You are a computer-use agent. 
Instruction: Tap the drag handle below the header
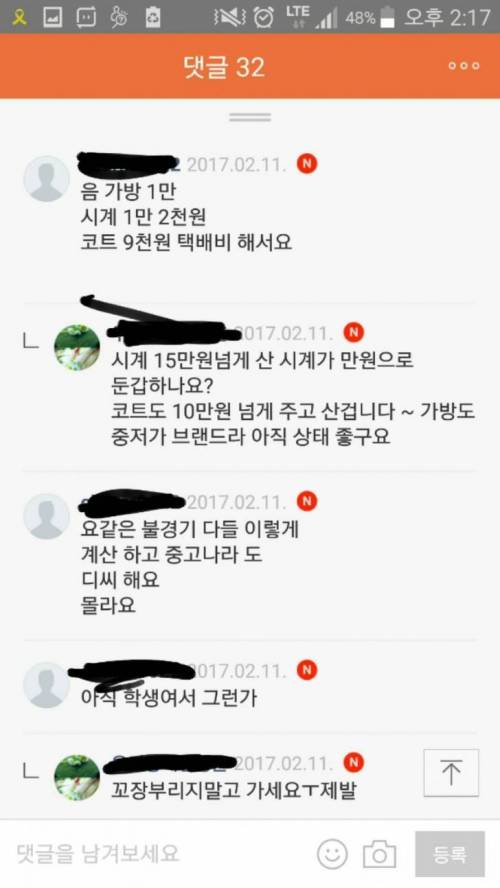coord(250,117)
